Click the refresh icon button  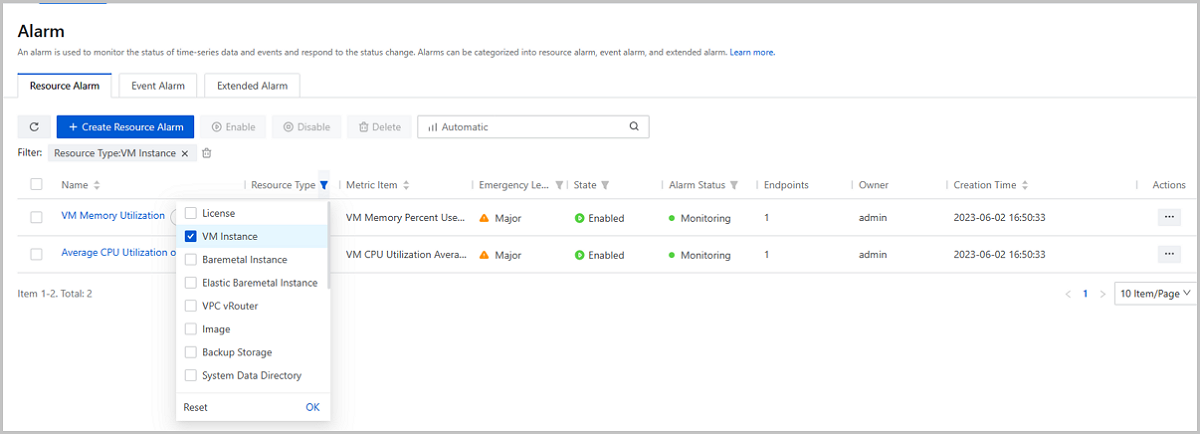click(x=34, y=127)
